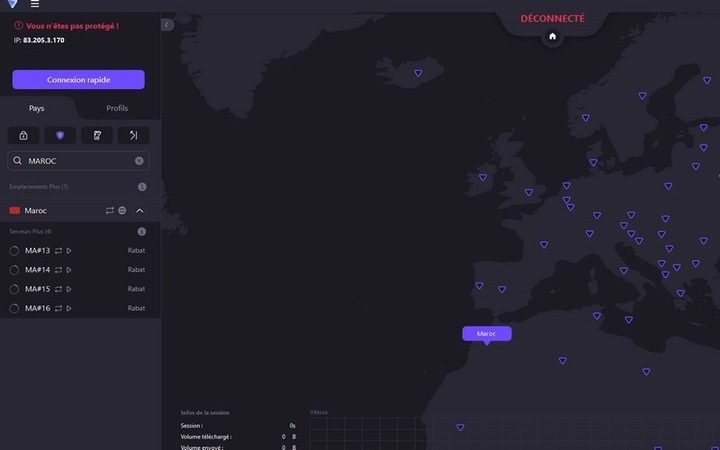Image resolution: width=720 pixels, height=450 pixels.
Task: Click the globe icon in Maroc row
Action: pos(122,211)
